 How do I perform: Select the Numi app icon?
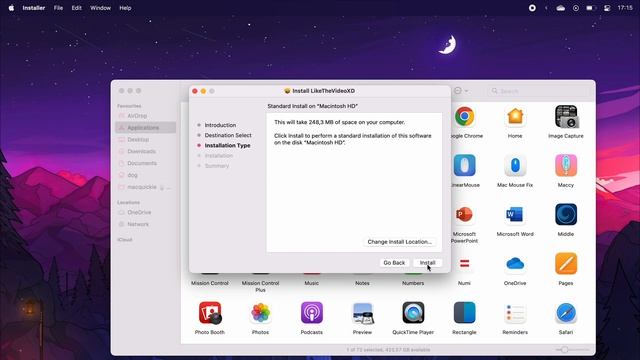(x=464, y=264)
